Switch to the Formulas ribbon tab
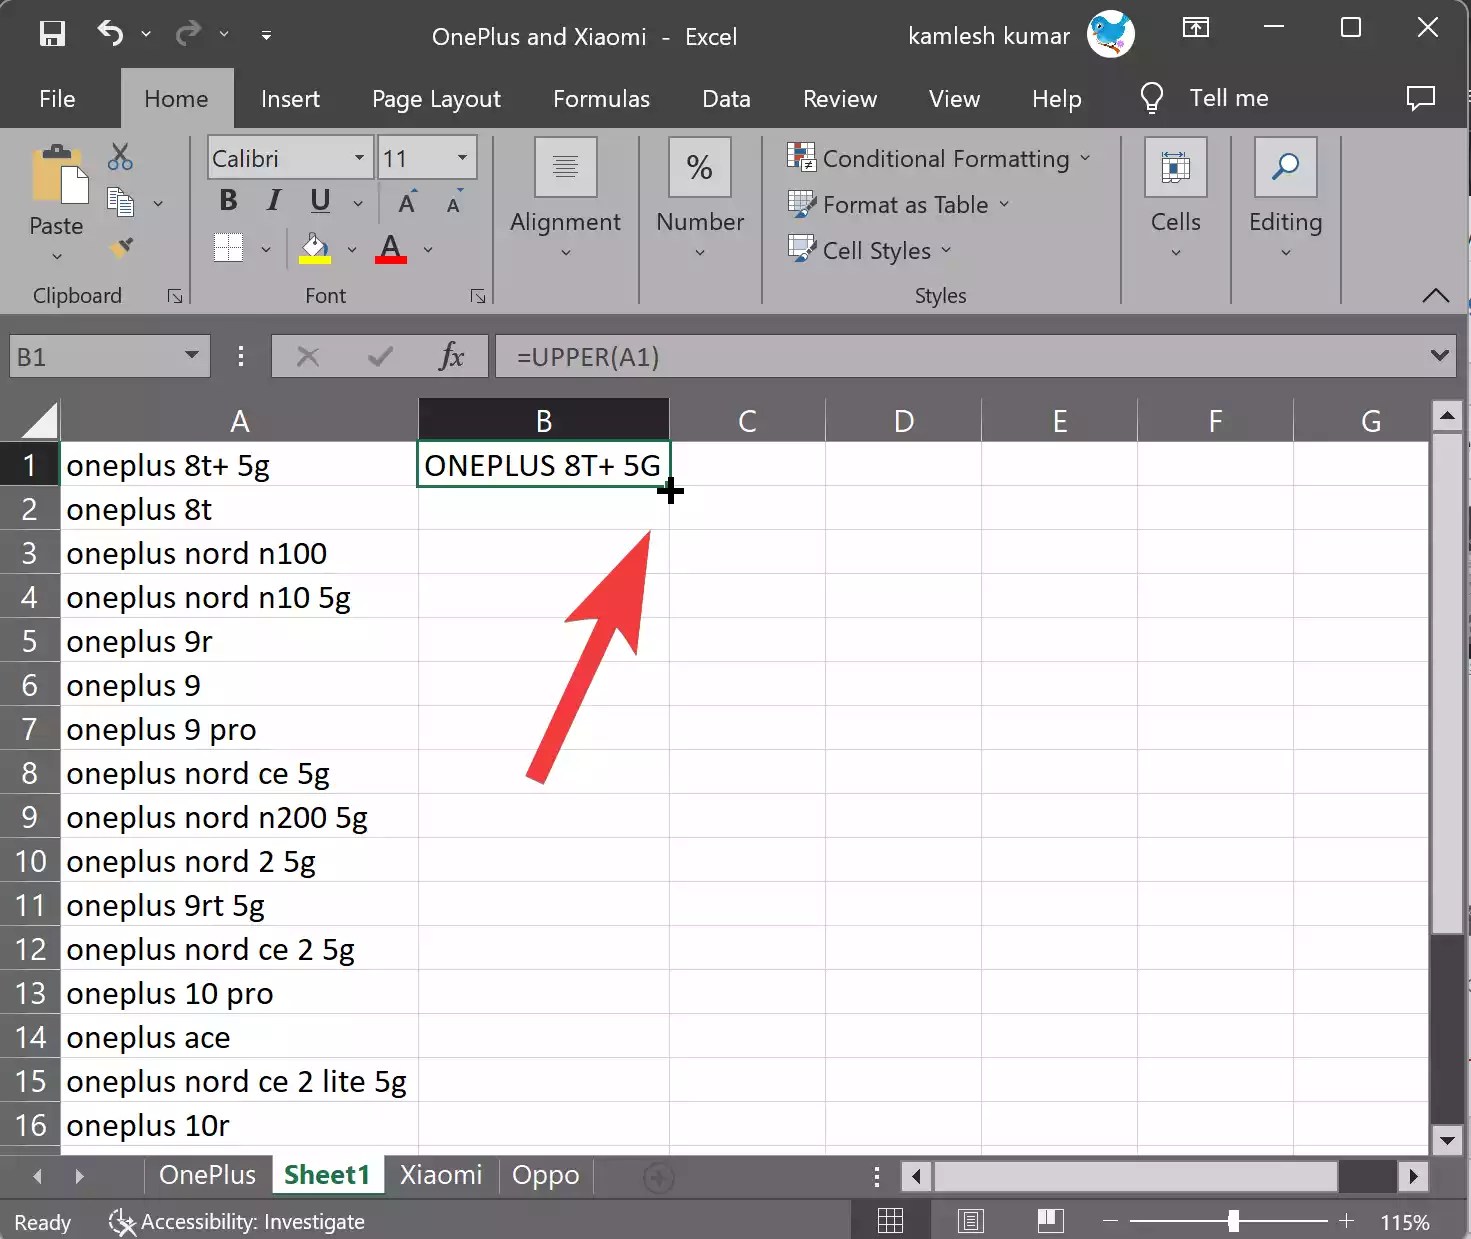Image resolution: width=1471 pixels, height=1239 pixels. pyautogui.click(x=601, y=98)
